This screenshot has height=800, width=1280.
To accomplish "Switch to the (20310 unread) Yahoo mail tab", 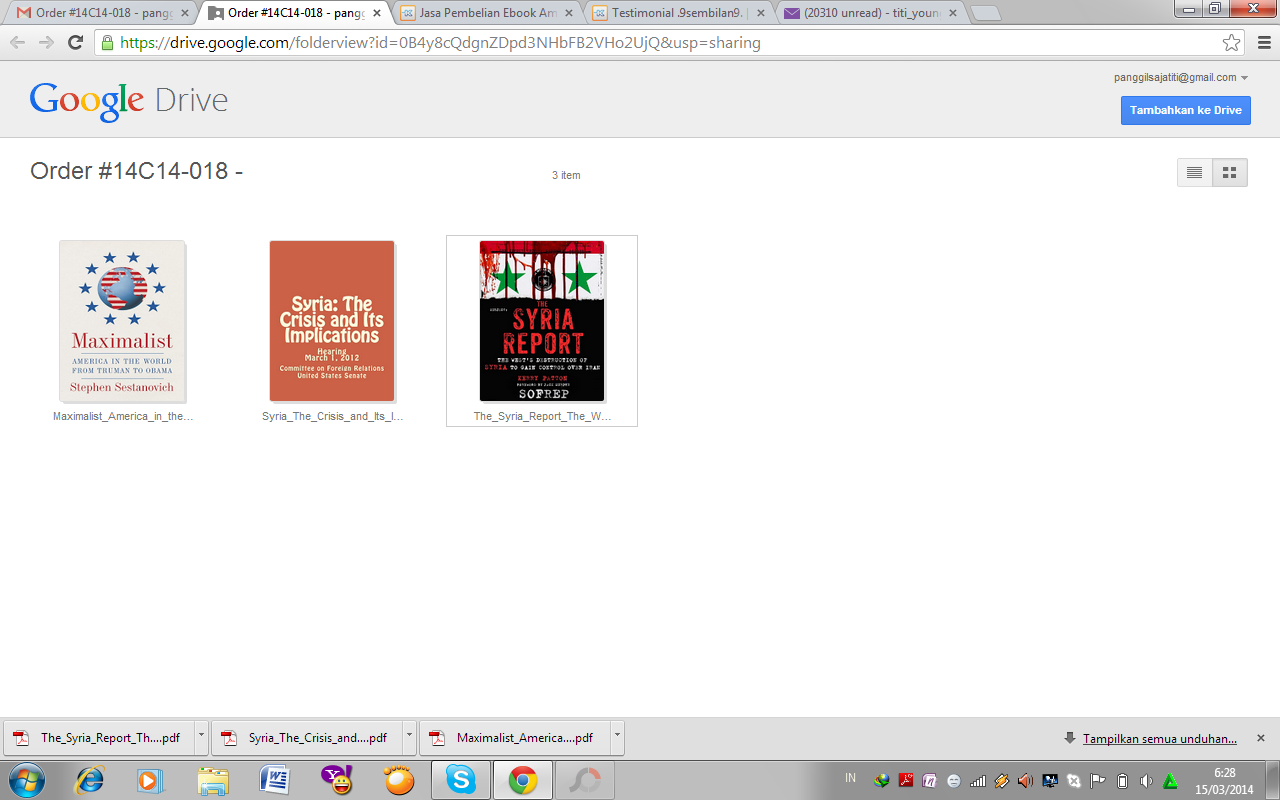I will pos(869,13).
